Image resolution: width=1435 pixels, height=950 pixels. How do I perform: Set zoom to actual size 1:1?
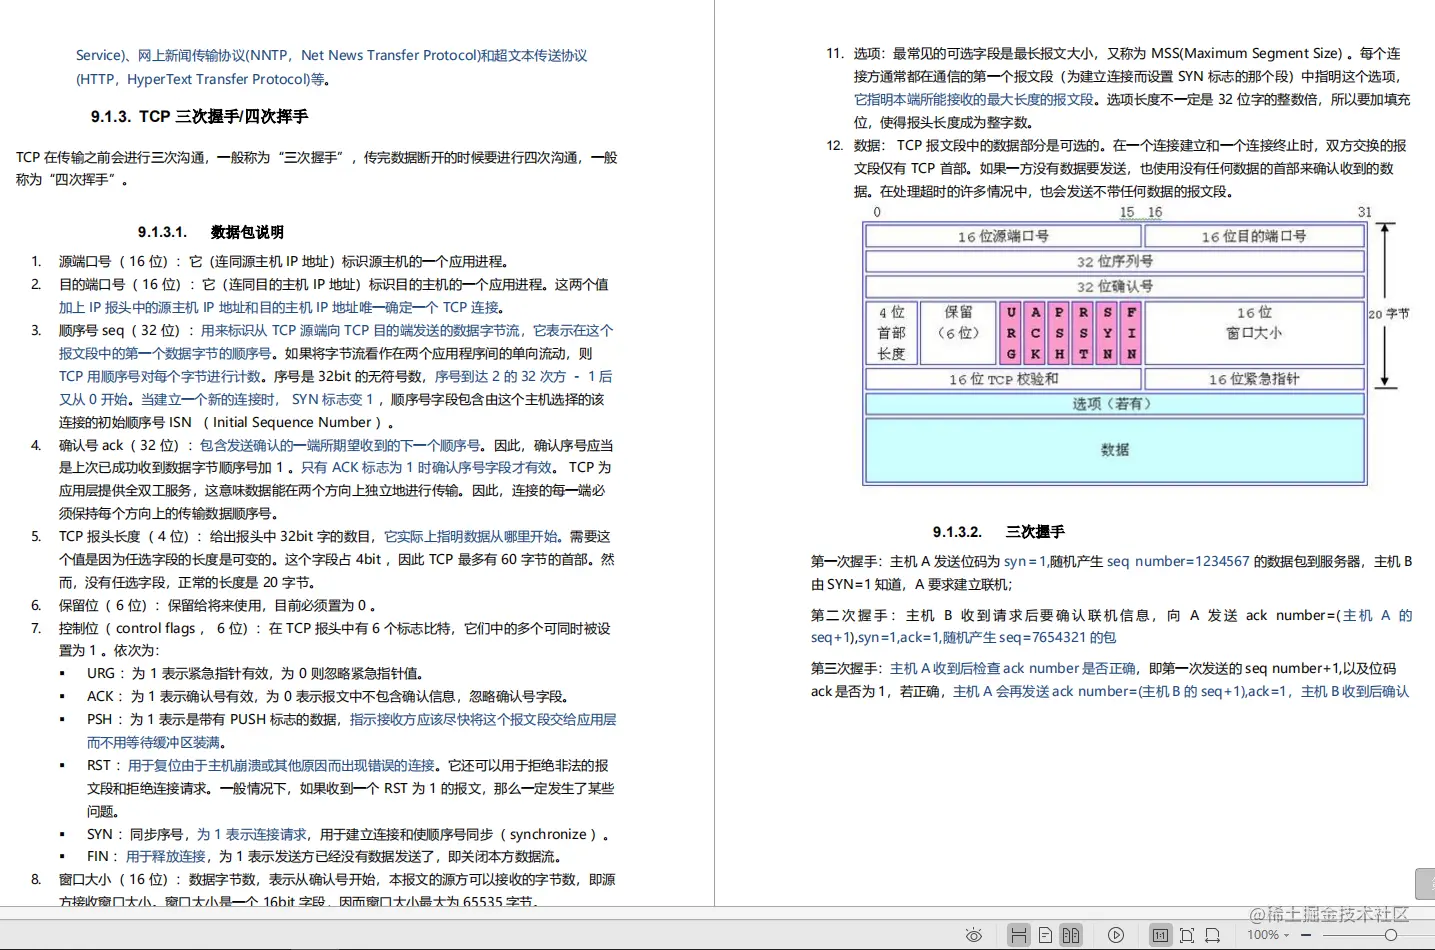(x=1160, y=934)
